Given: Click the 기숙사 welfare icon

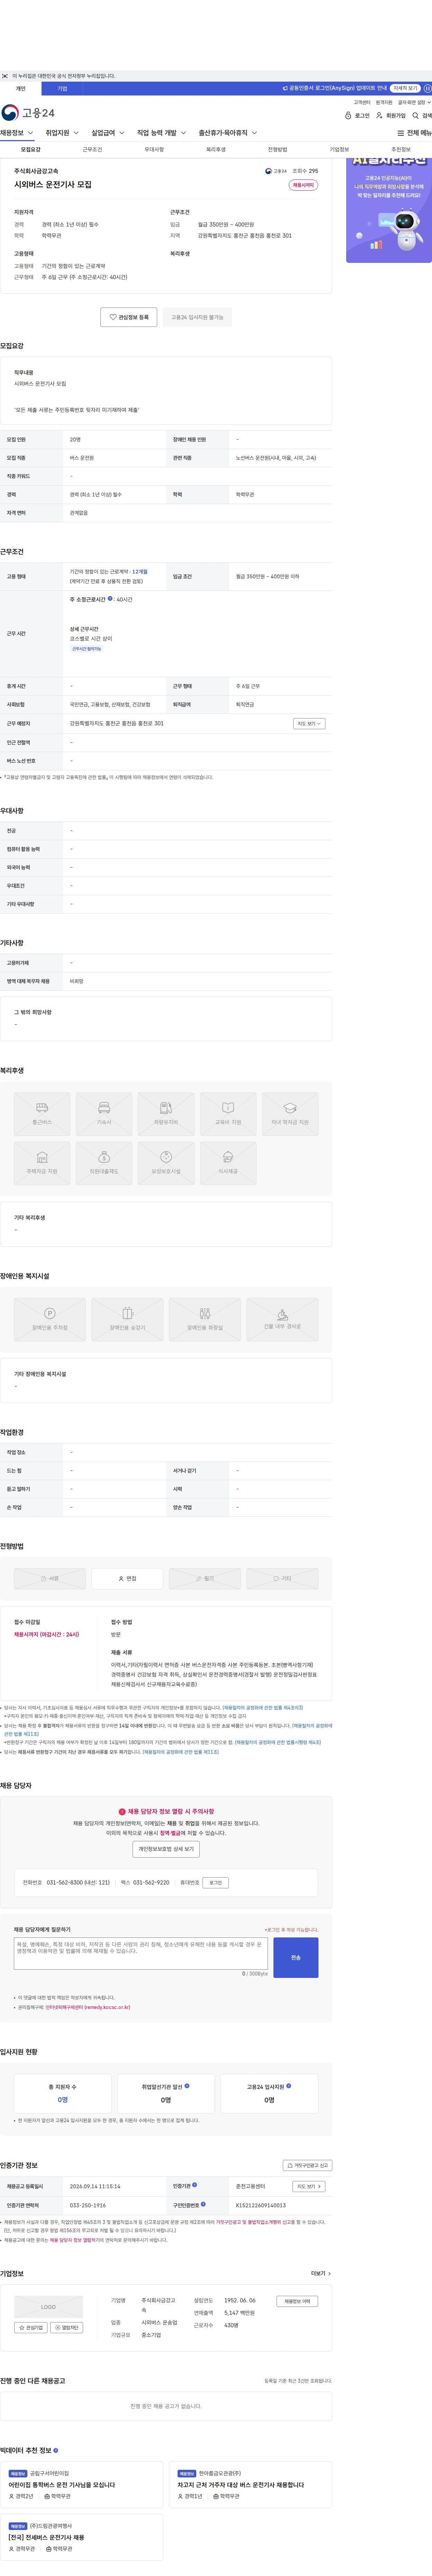Looking at the screenshot, I should click(104, 1114).
